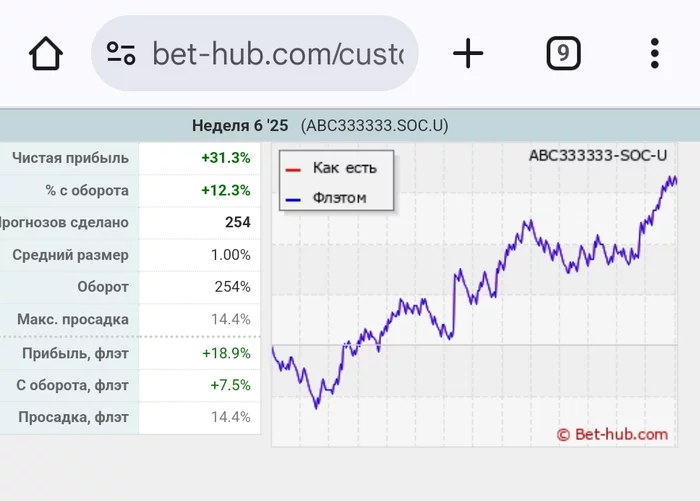Screen dimensions: 700x501
Task: Open the three-dot browser menu
Action: coord(654,54)
